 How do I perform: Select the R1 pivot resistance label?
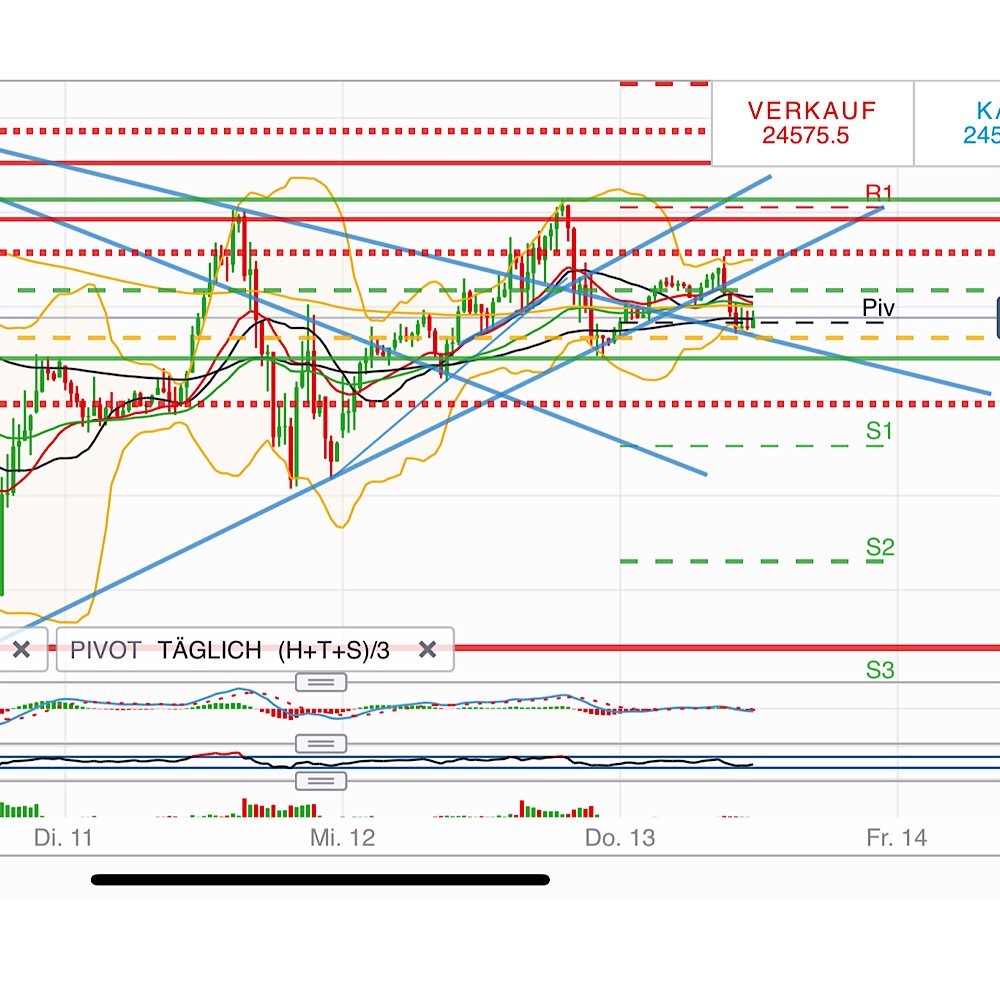point(879,192)
